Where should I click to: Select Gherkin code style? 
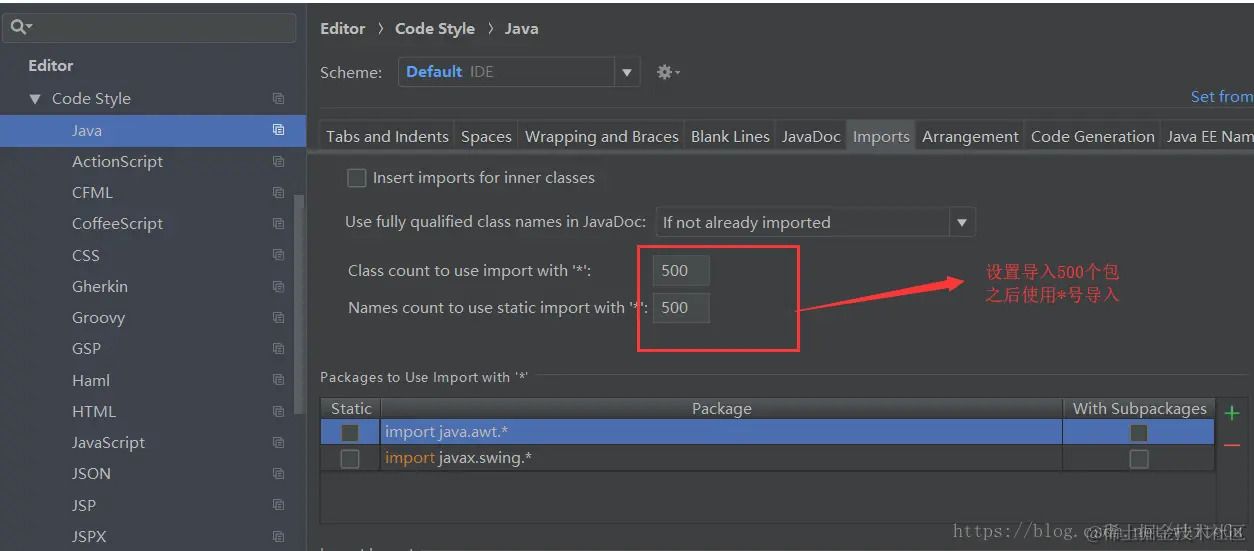tap(100, 286)
